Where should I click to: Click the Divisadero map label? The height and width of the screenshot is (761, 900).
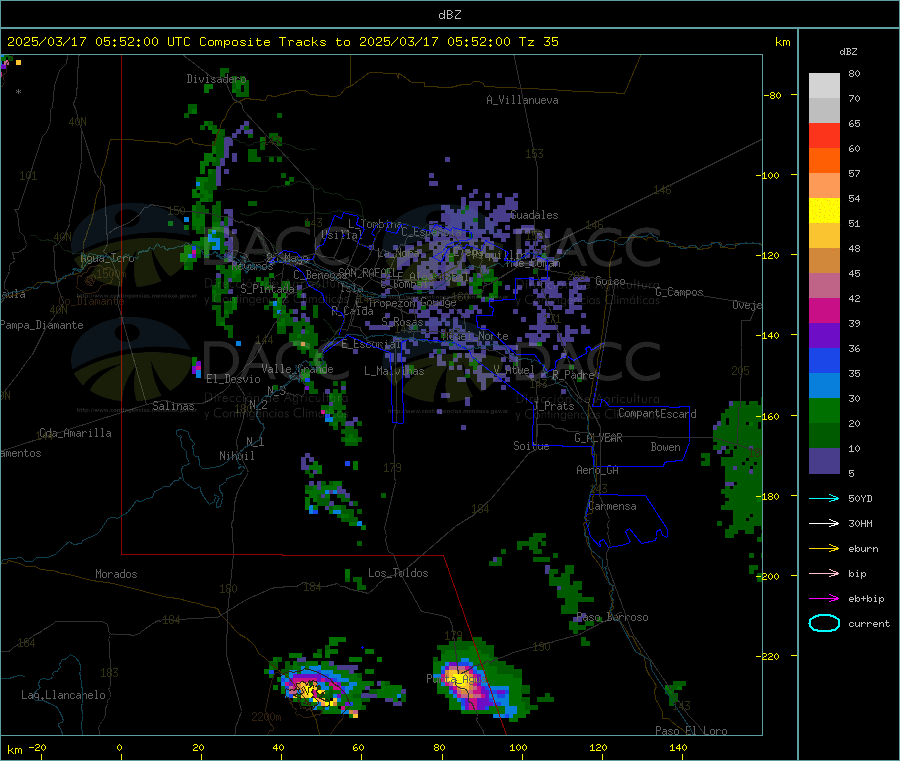coord(216,79)
